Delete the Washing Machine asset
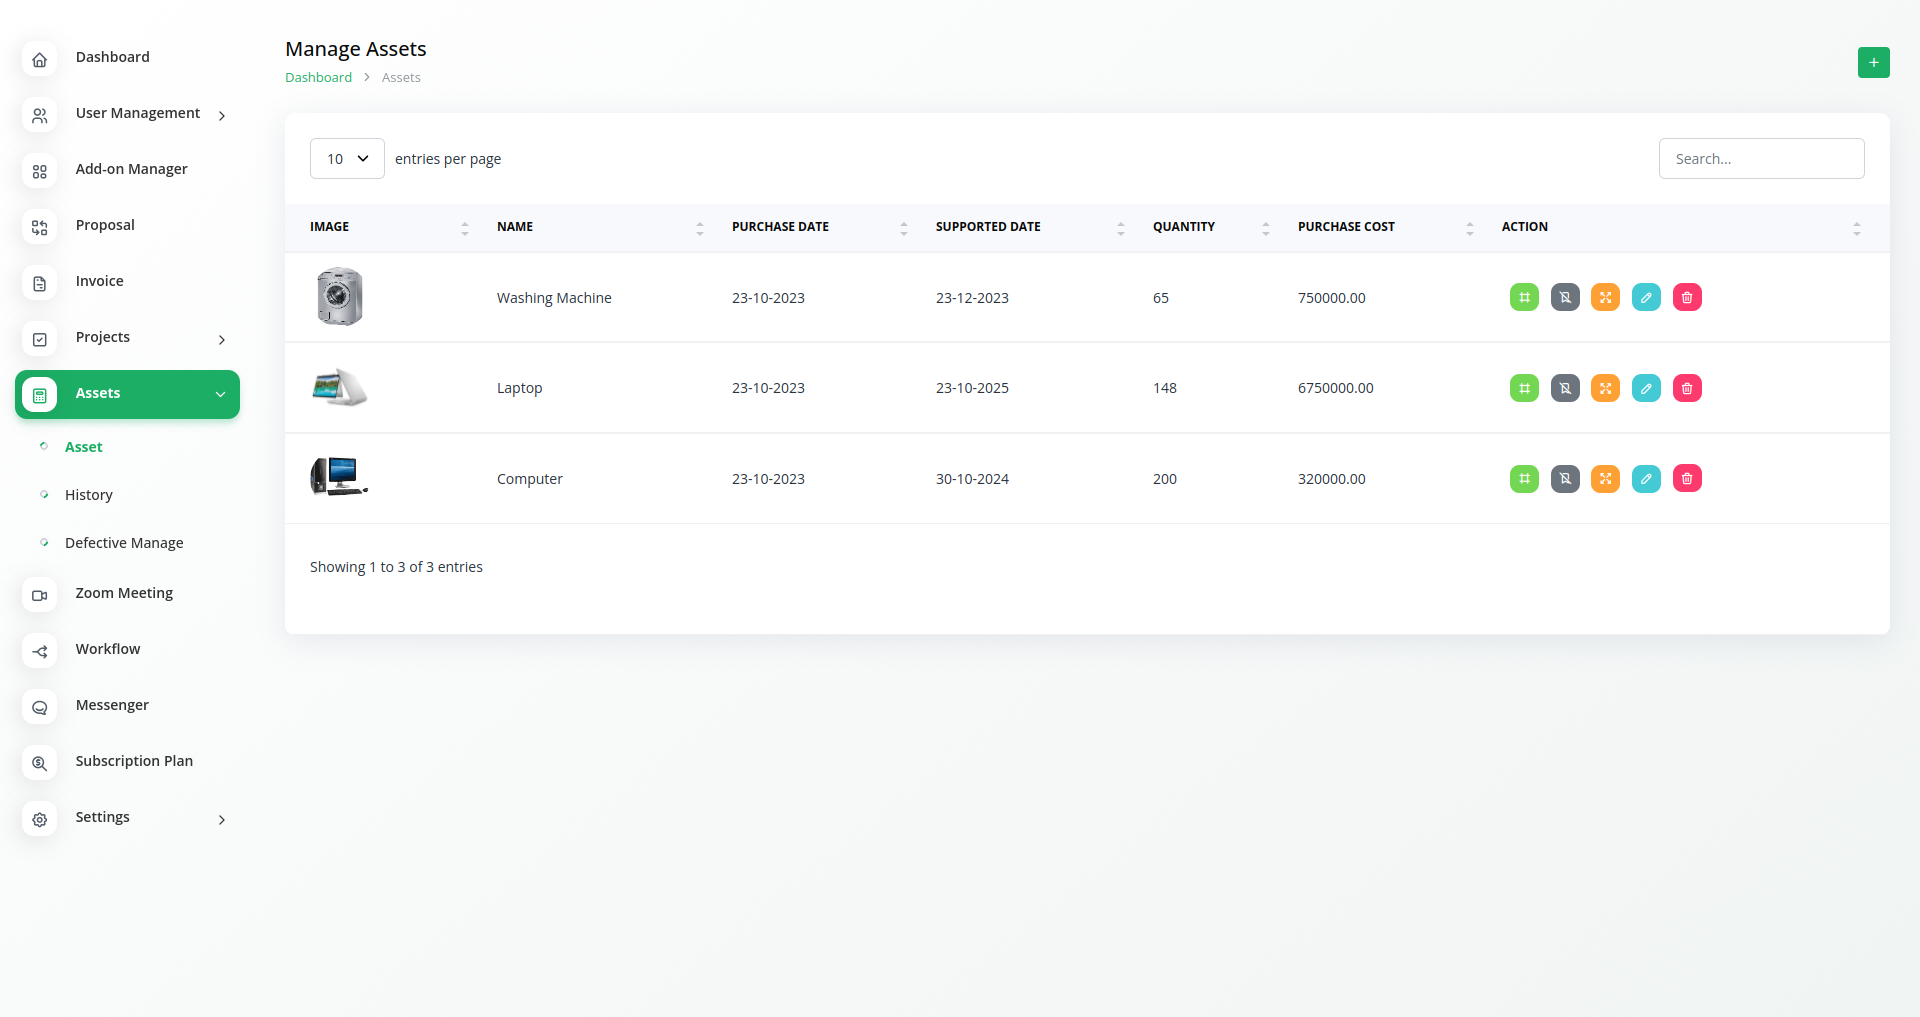The height and width of the screenshot is (1017, 1920). click(x=1686, y=297)
